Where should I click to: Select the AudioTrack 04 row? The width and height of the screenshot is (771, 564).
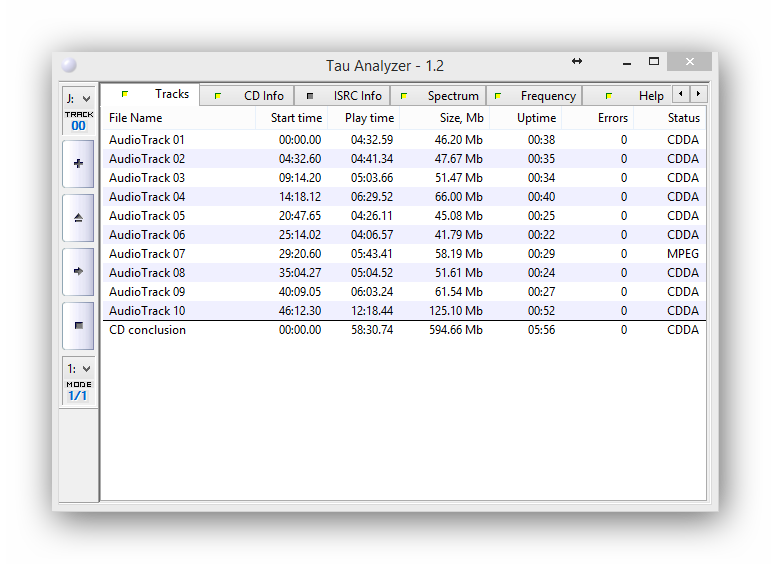(404, 197)
